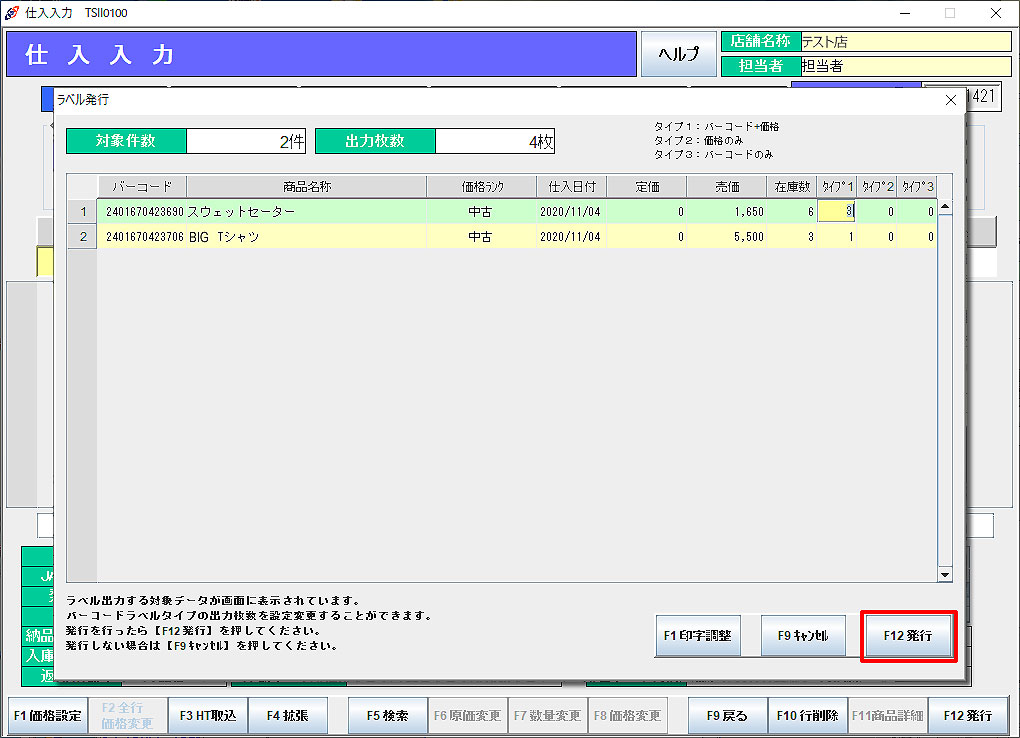1020x738 pixels.
Task: Click タイプ3 cell for スウェットセーター
Action: click(x=916, y=212)
